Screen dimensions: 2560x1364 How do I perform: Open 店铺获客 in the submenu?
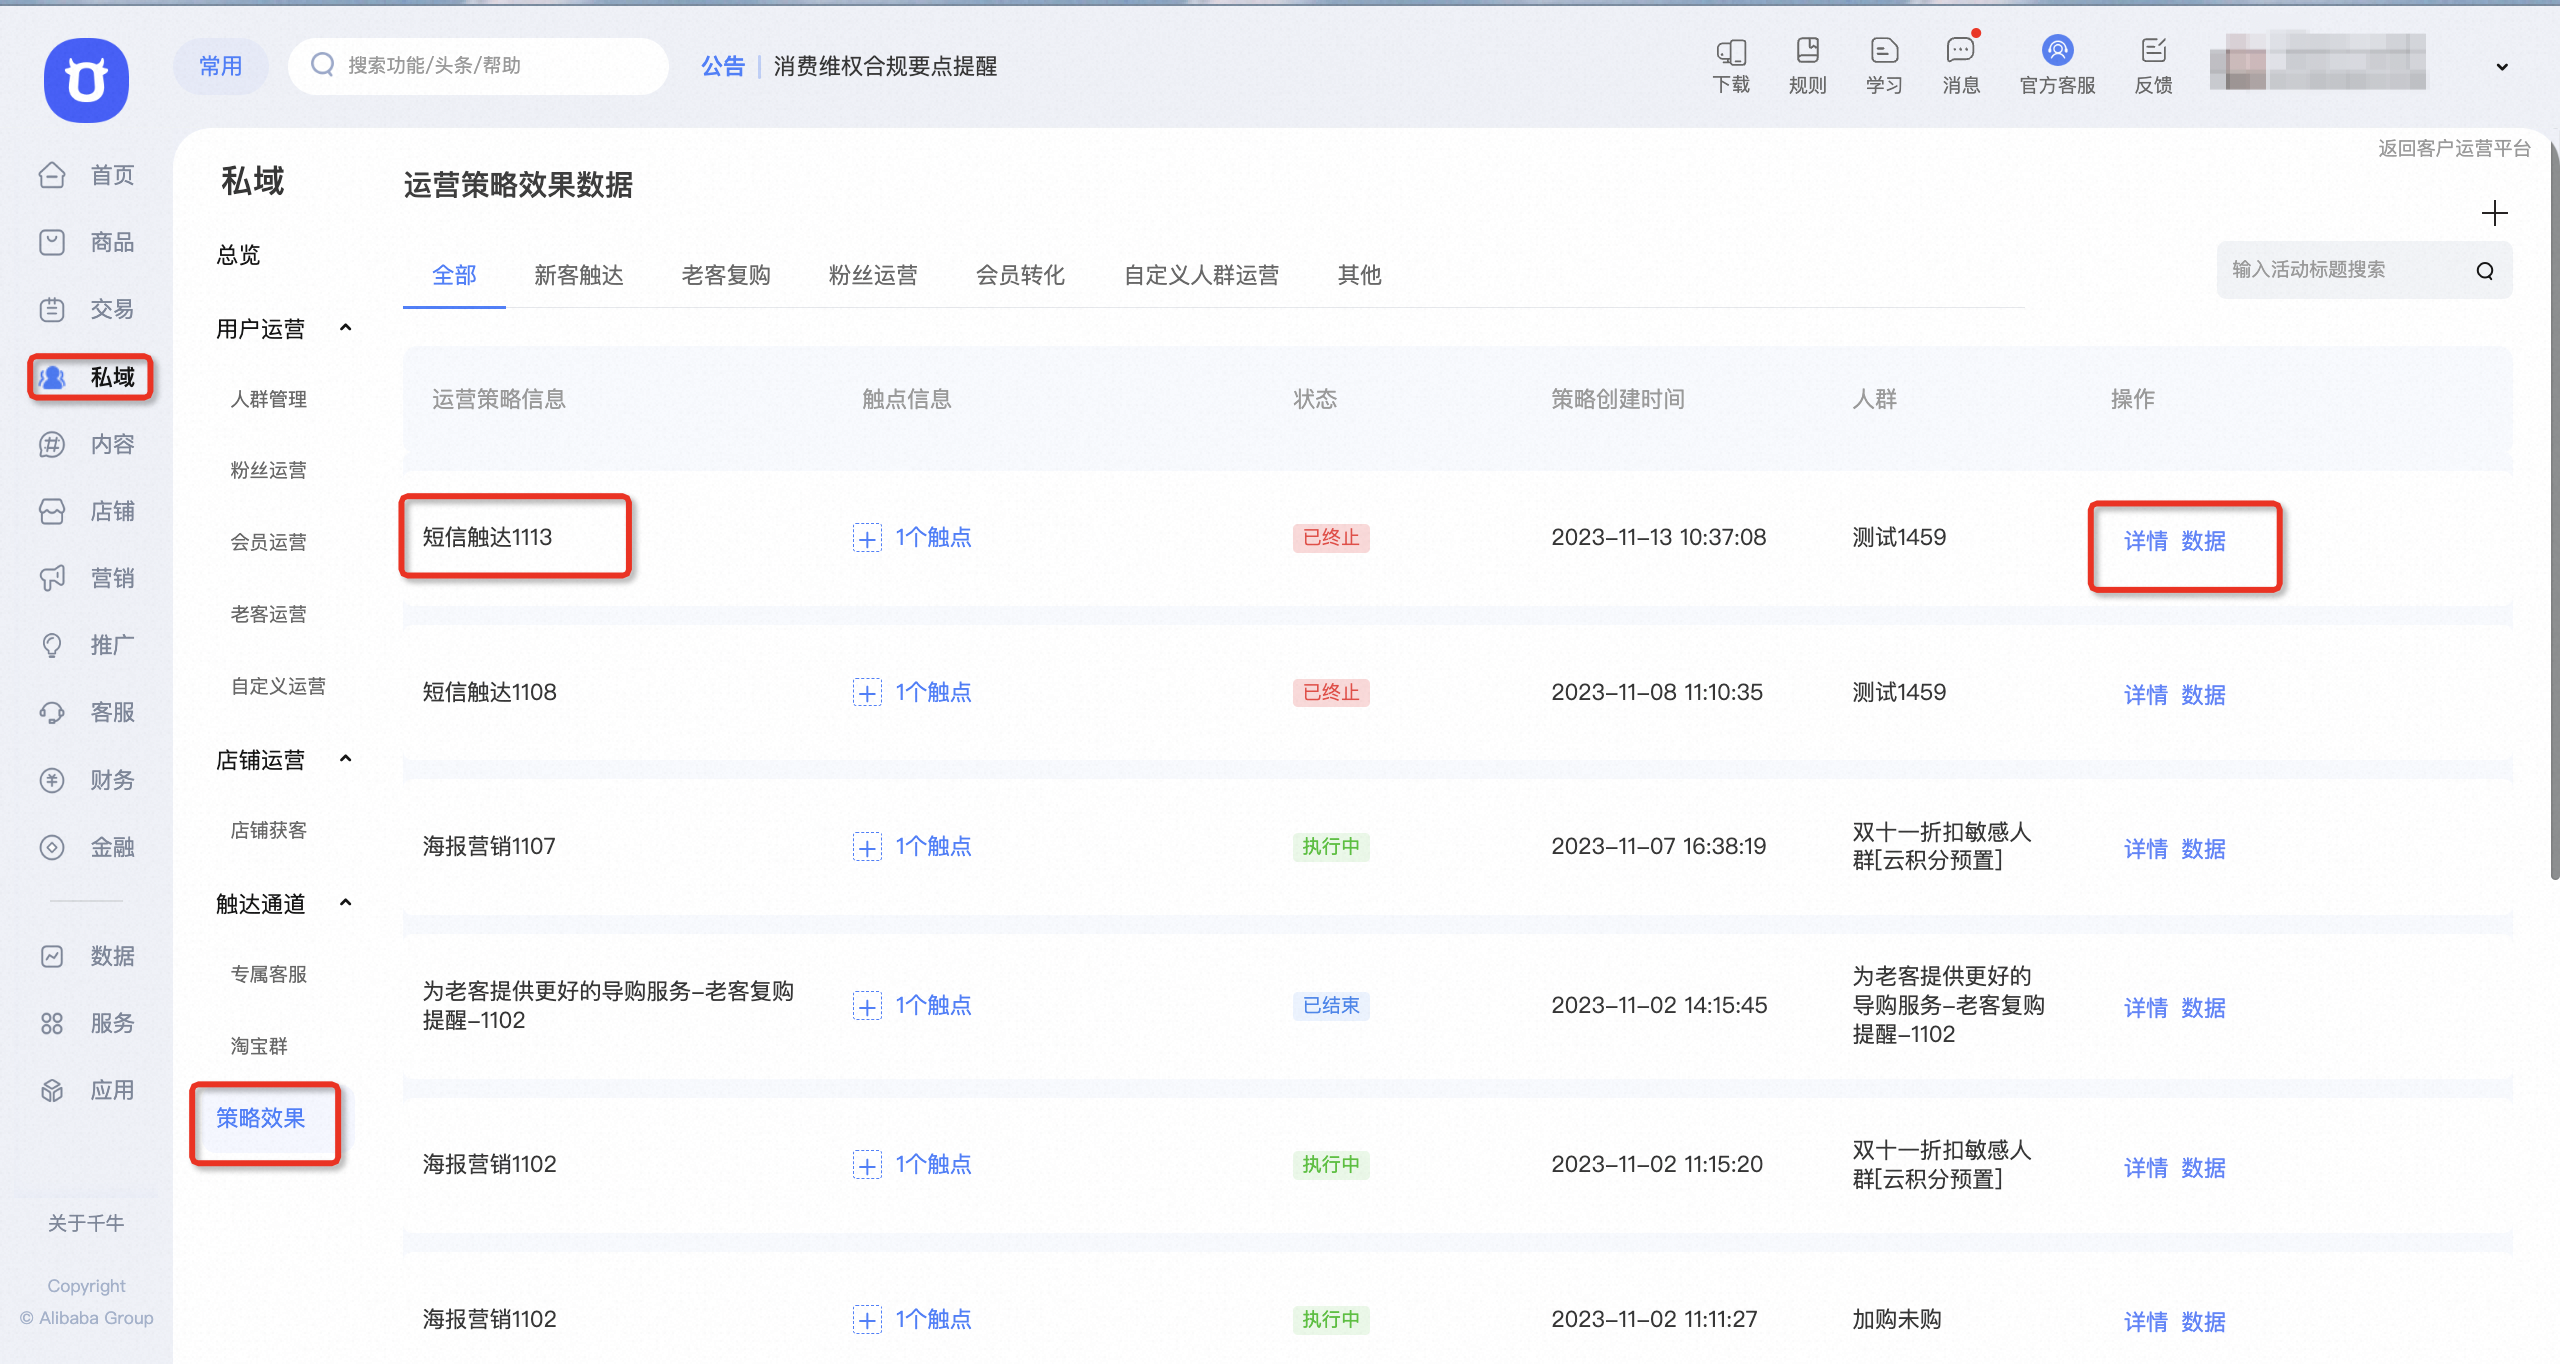268,830
